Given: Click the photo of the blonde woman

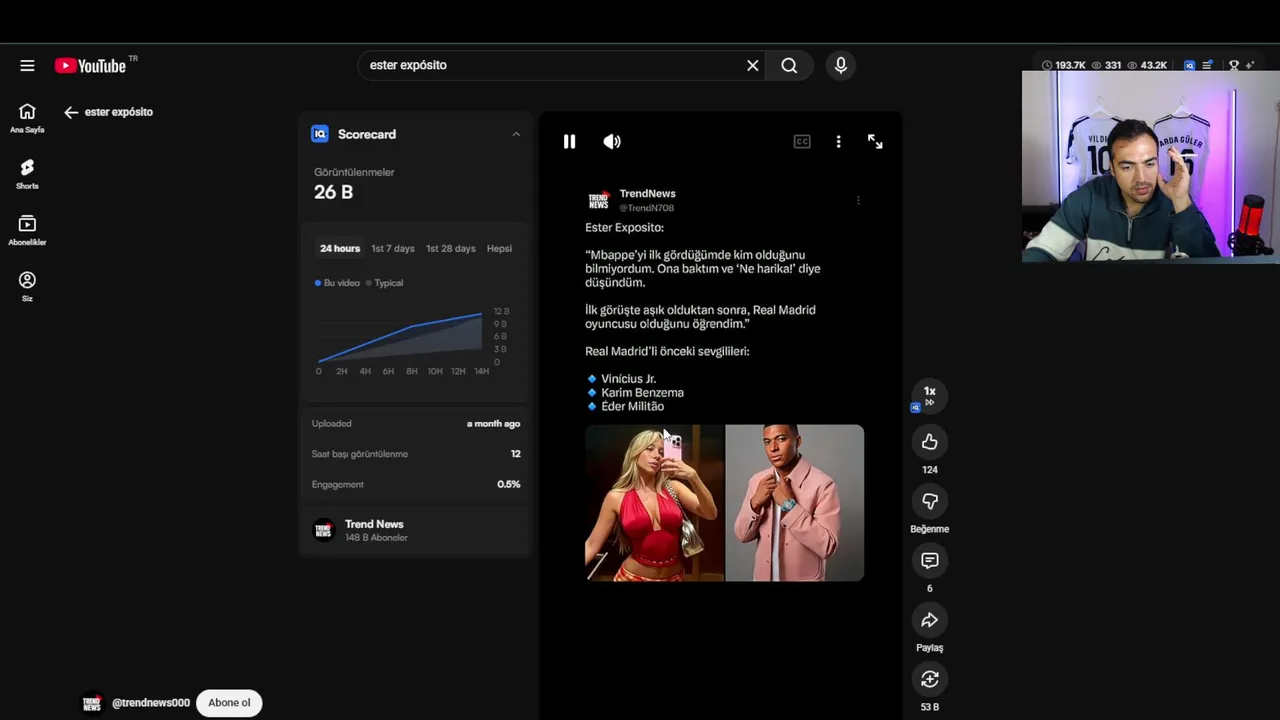Looking at the screenshot, I should (x=654, y=503).
